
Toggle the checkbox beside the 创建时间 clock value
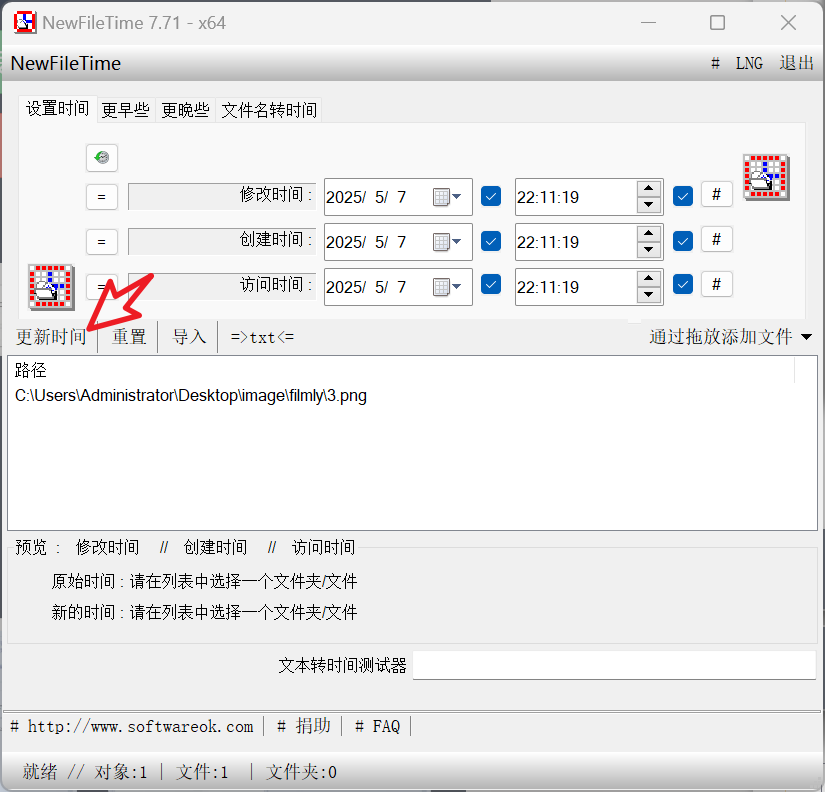[682, 239]
